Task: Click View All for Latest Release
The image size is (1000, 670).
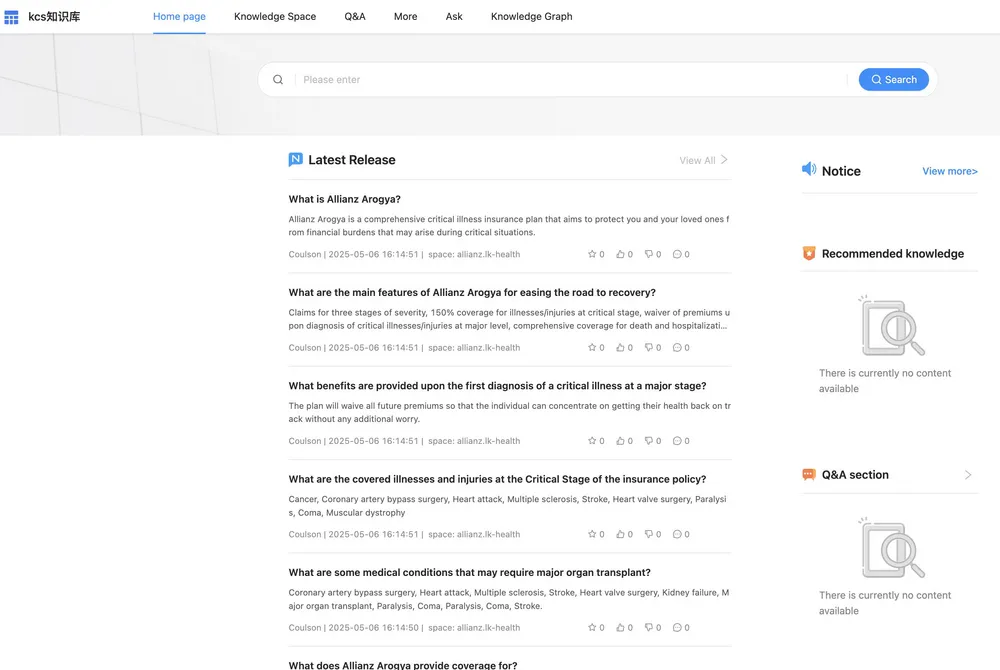Action: [x=697, y=161]
